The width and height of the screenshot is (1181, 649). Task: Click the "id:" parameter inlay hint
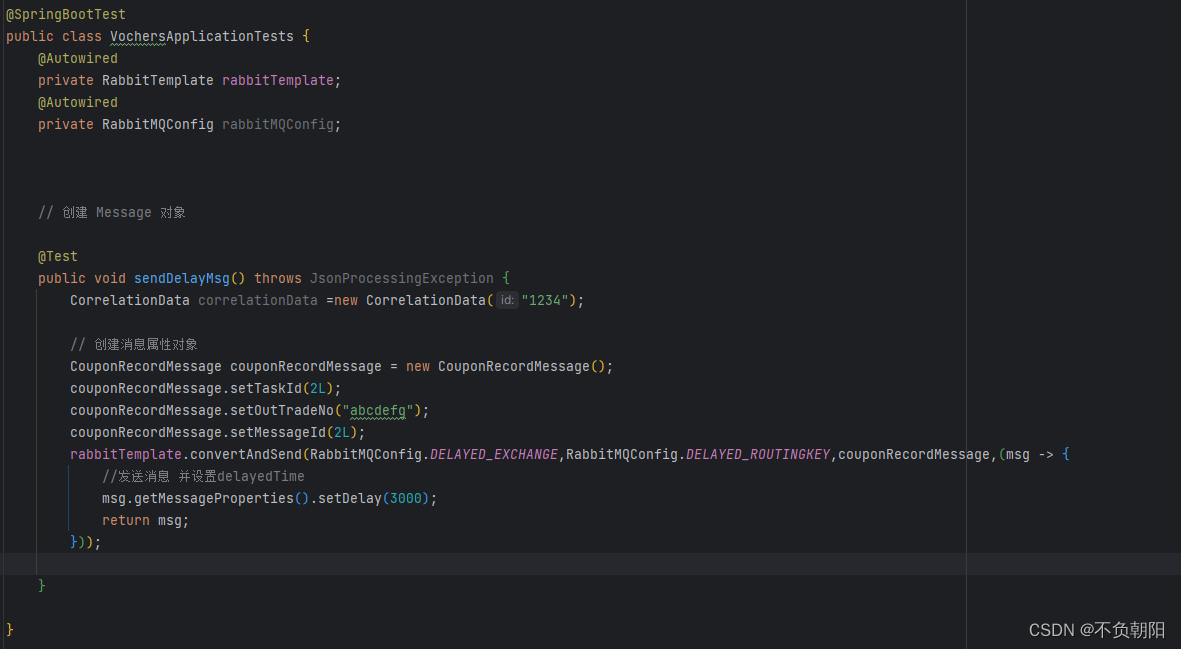tap(507, 300)
